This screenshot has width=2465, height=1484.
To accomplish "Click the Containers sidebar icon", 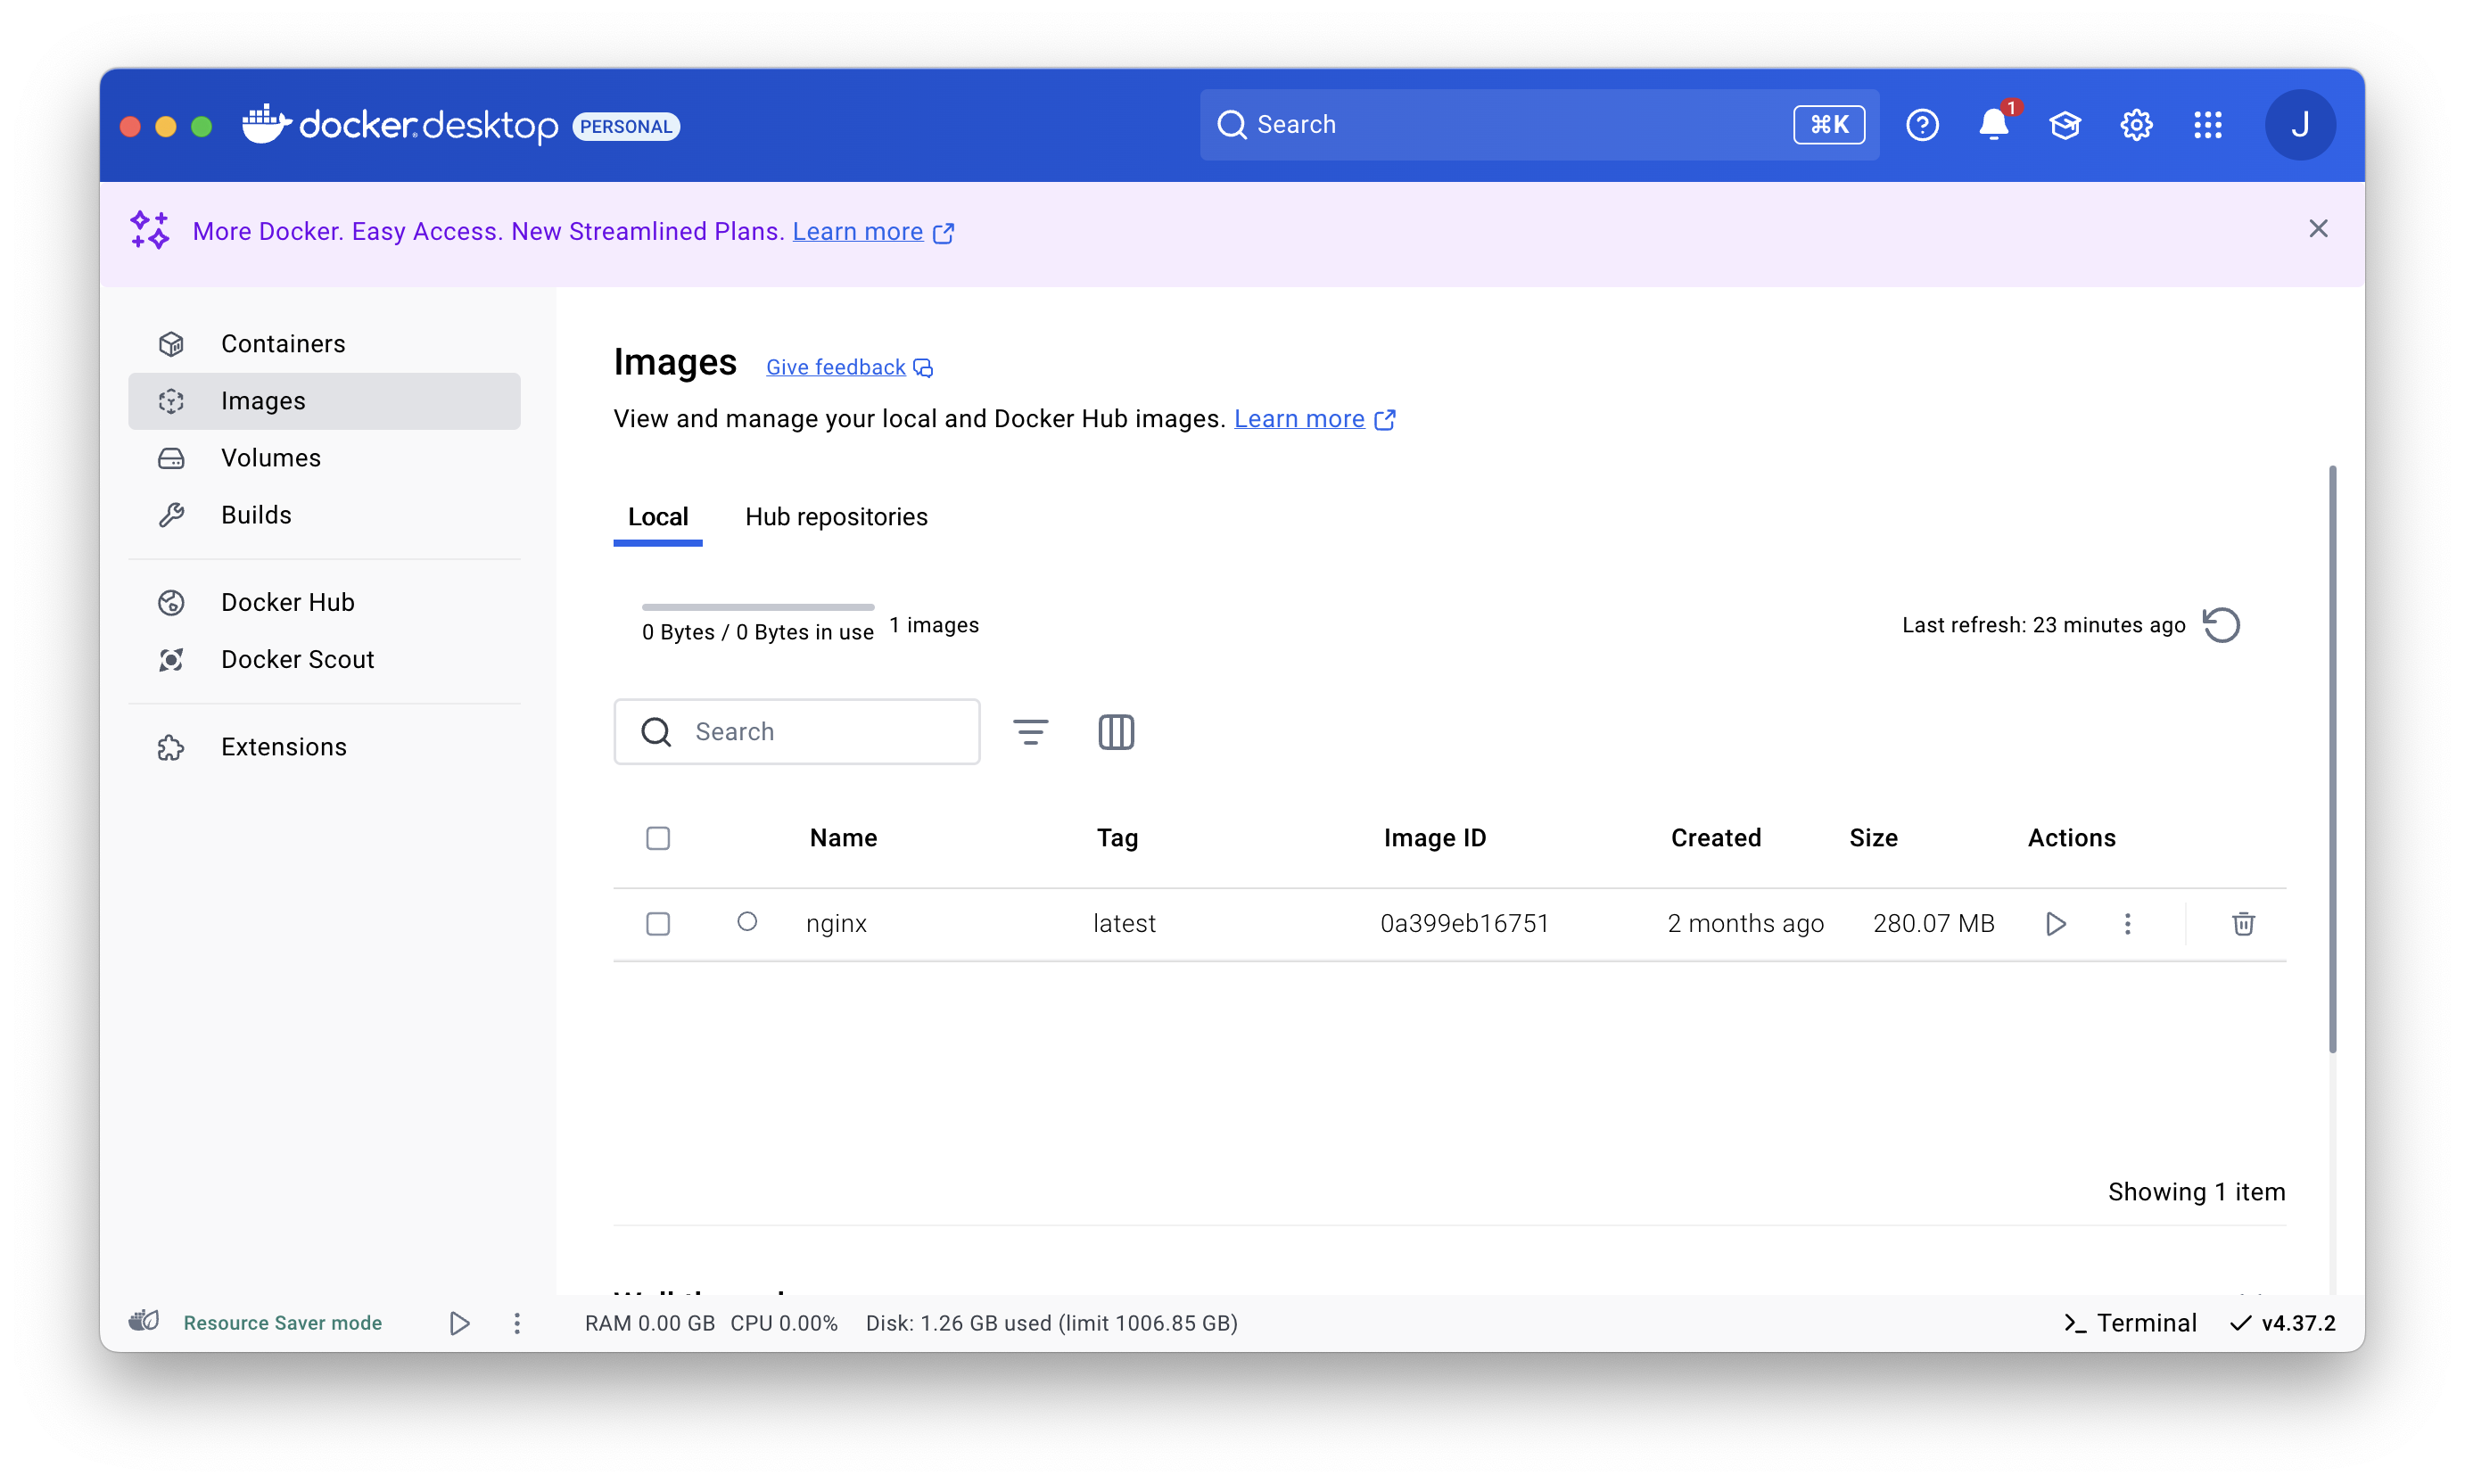I will click(x=171, y=344).
